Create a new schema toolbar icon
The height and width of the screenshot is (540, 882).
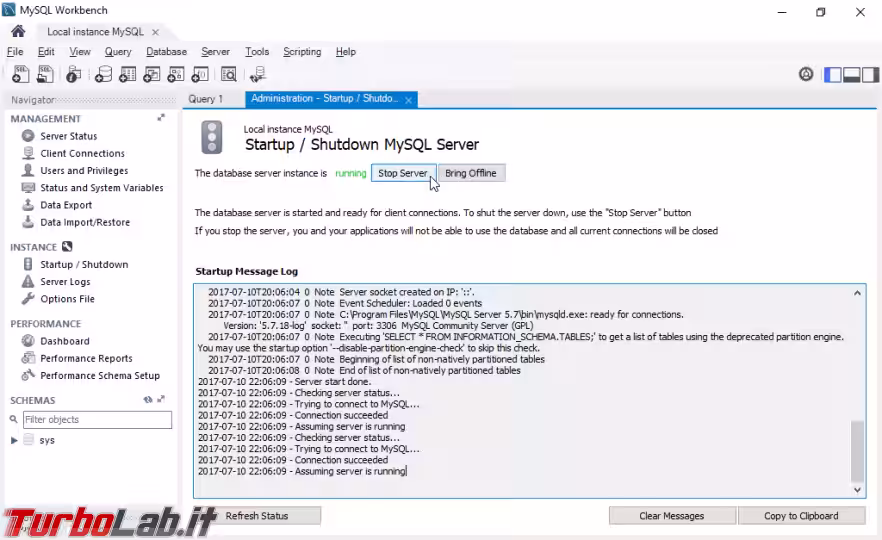point(103,74)
